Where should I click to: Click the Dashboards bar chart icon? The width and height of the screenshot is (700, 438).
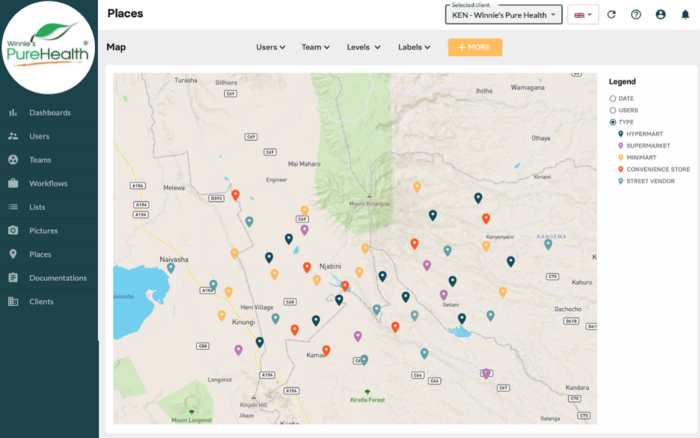coord(13,113)
